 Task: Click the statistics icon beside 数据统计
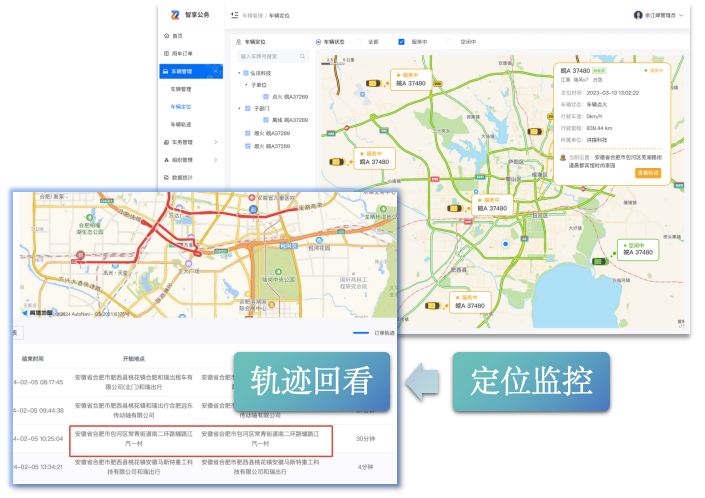(166, 178)
